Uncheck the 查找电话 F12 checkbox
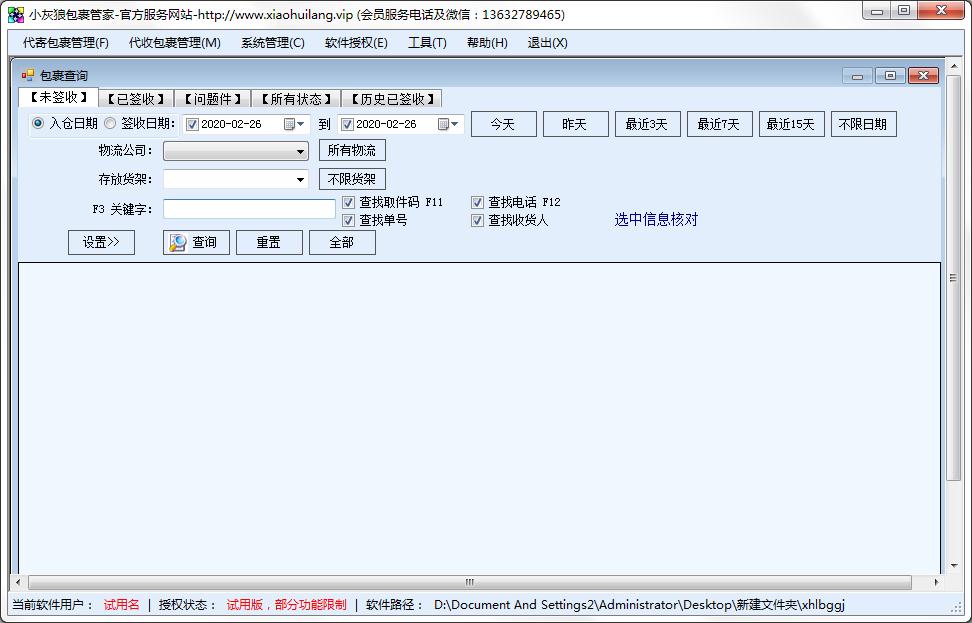The height and width of the screenshot is (623, 972). pos(477,203)
